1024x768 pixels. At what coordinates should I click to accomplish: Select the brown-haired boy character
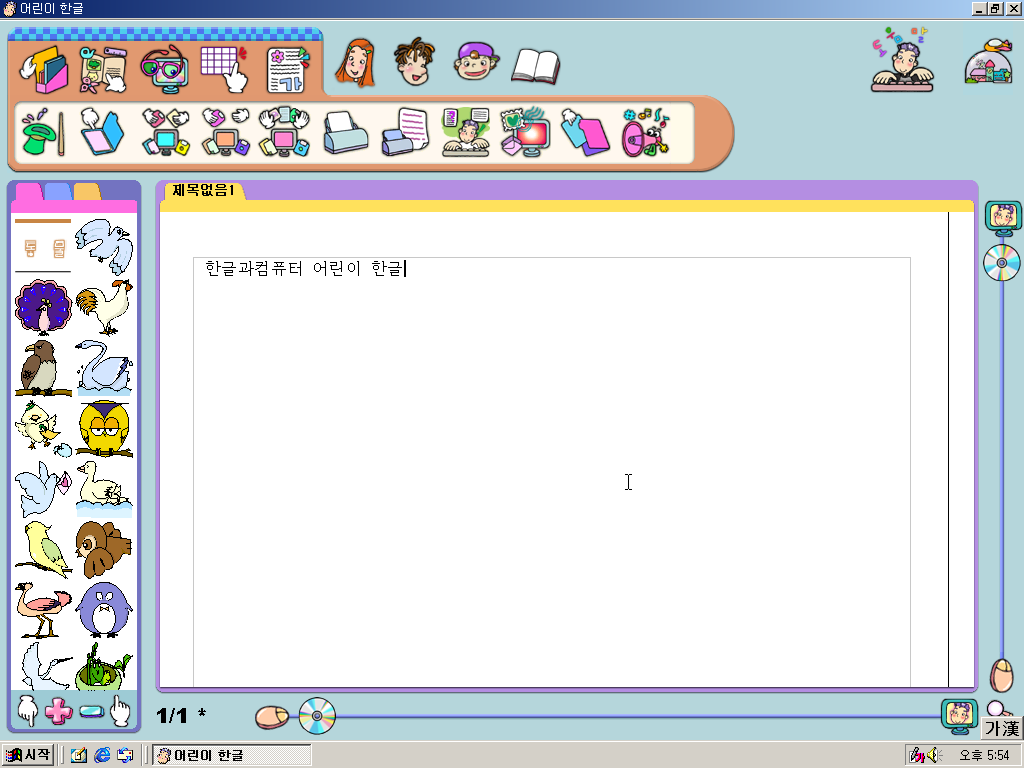tap(414, 61)
